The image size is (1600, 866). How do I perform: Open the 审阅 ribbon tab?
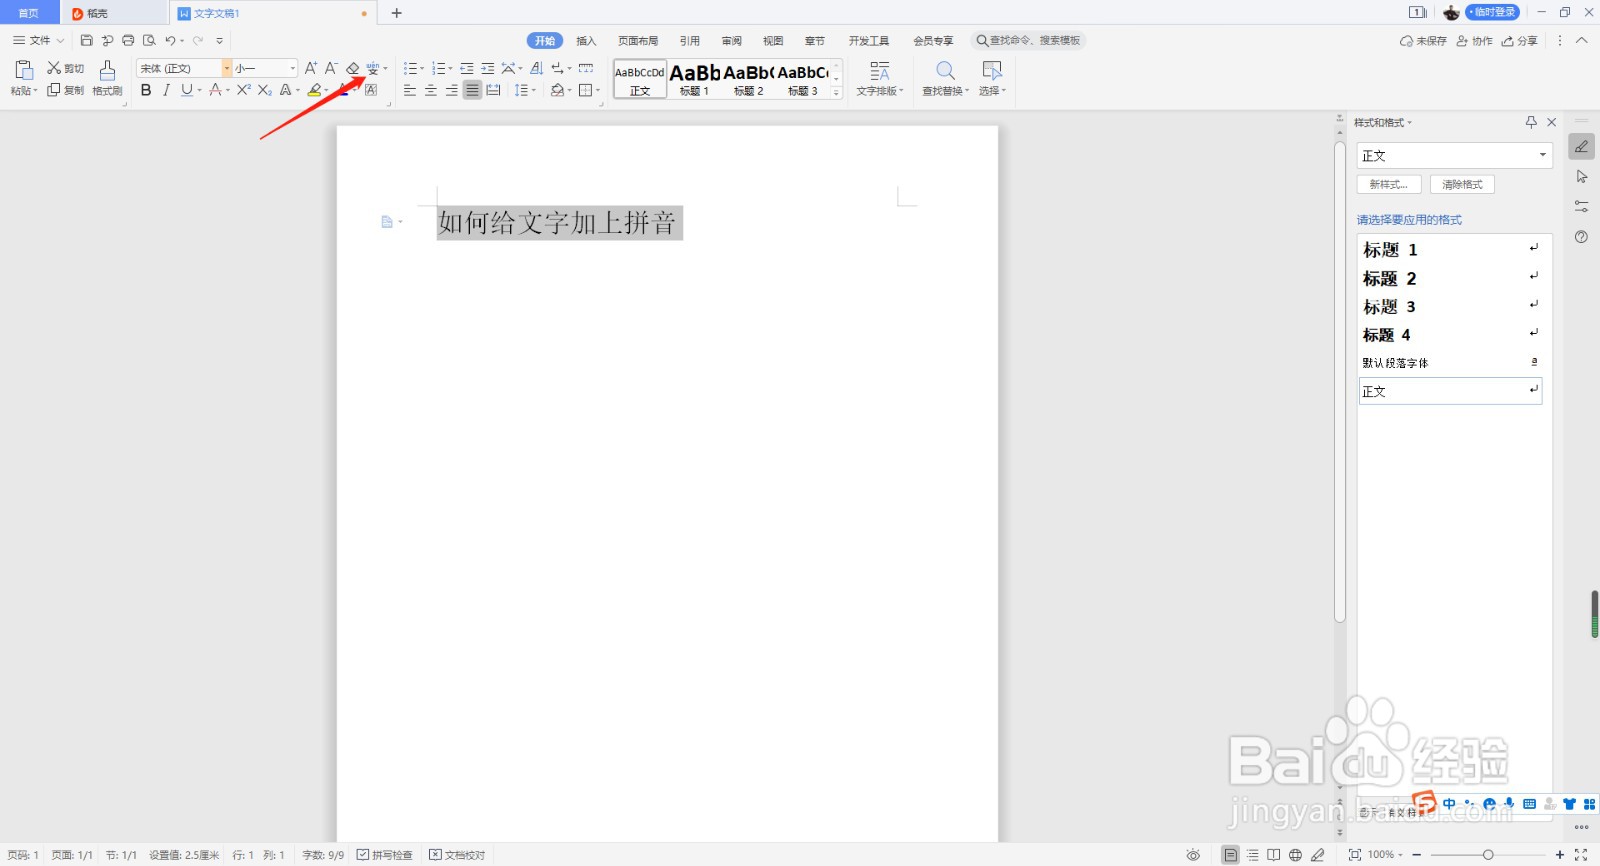coord(732,41)
